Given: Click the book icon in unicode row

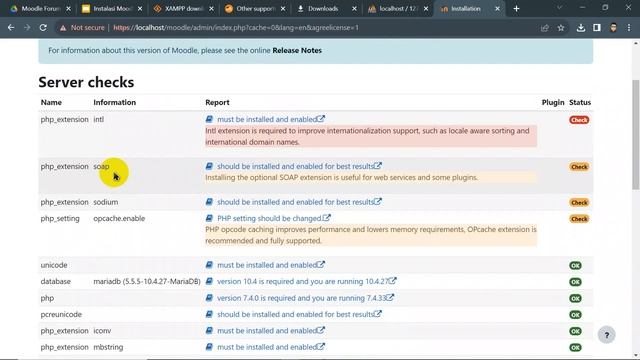Looking at the screenshot, I should coord(209,265).
